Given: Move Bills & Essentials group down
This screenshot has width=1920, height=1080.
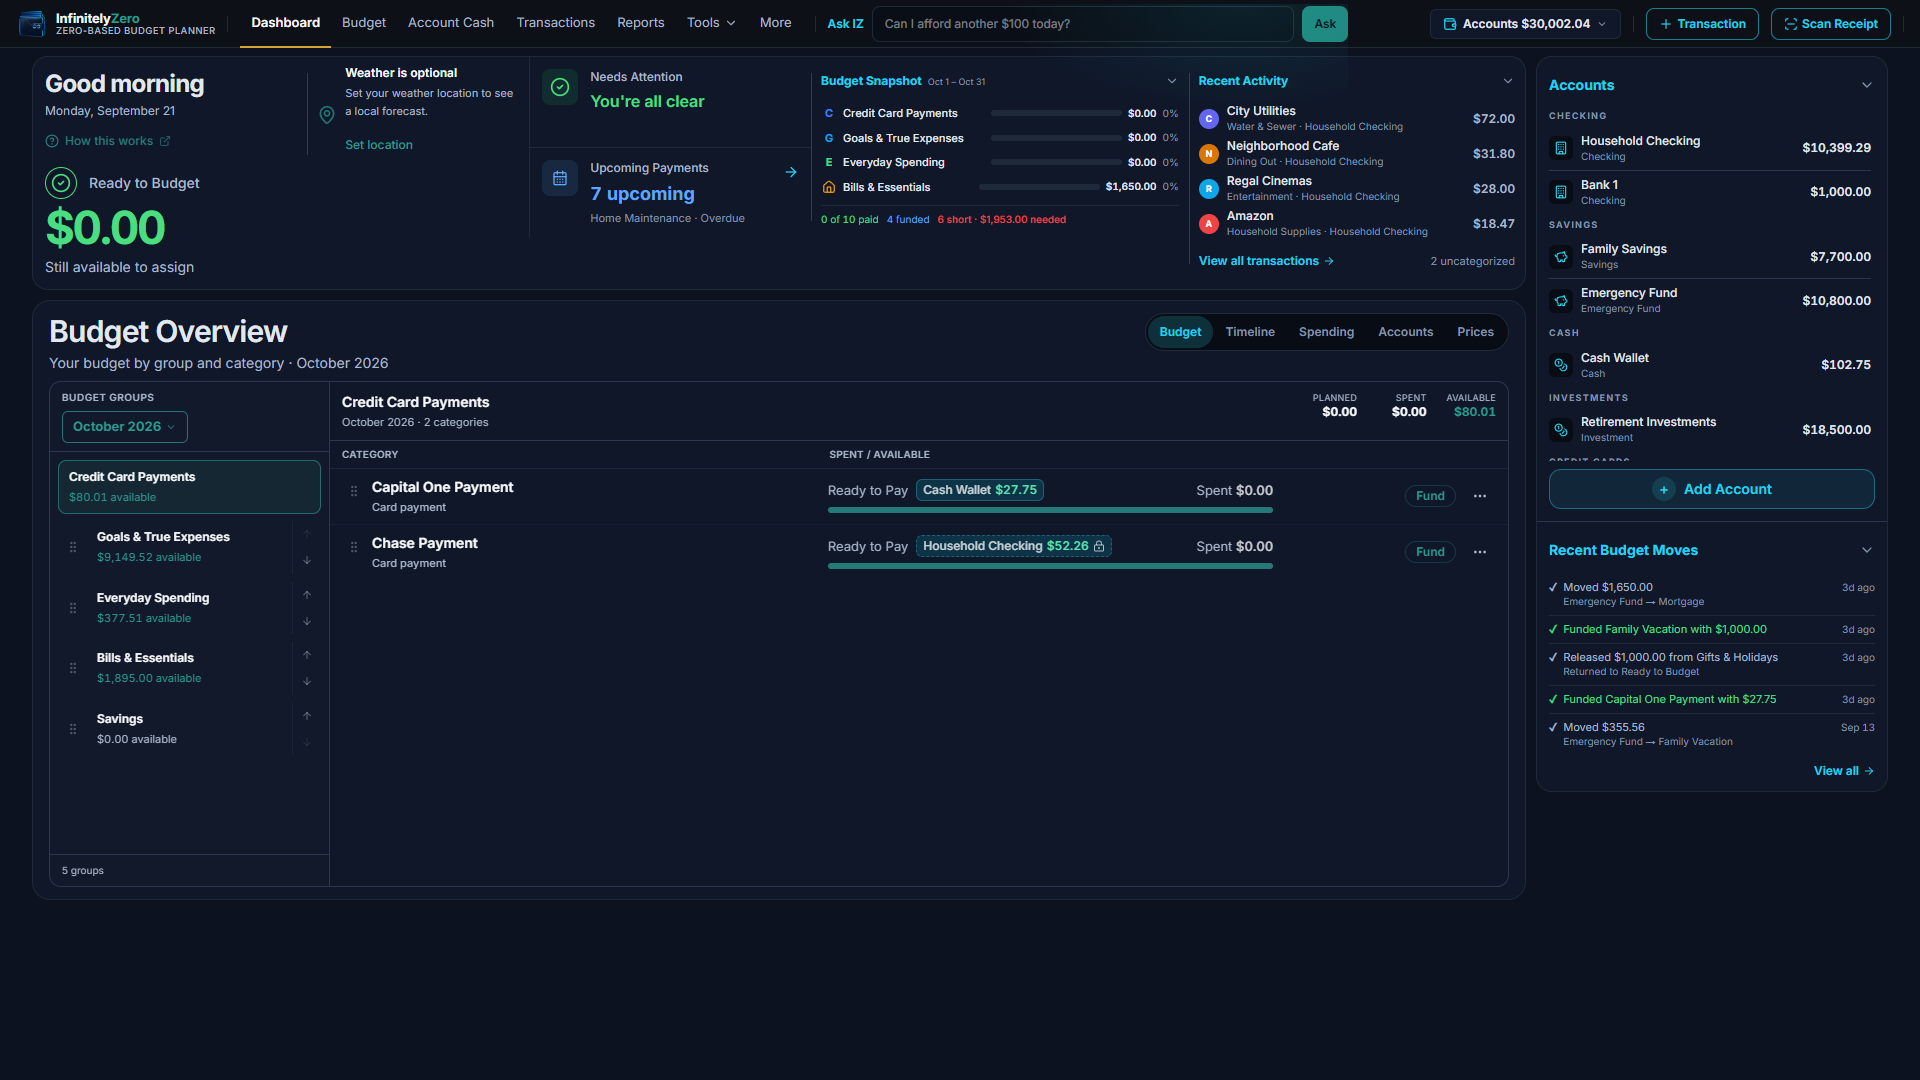Looking at the screenshot, I should (307, 681).
